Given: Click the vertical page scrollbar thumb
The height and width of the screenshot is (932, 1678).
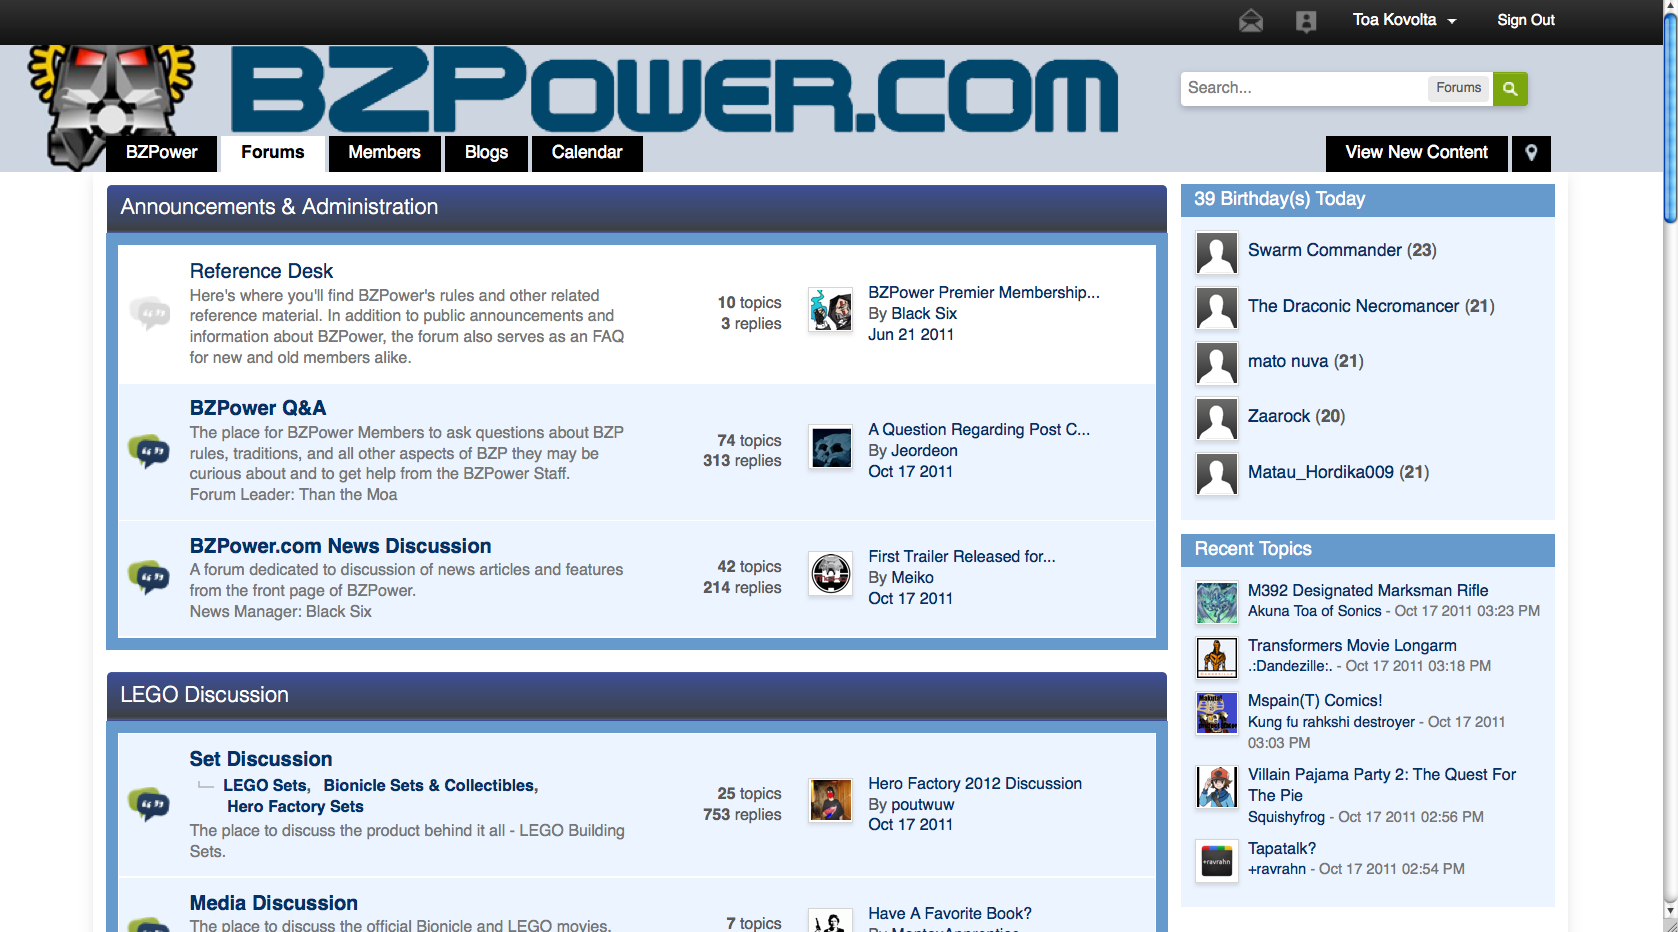Looking at the screenshot, I should [x=1670, y=116].
